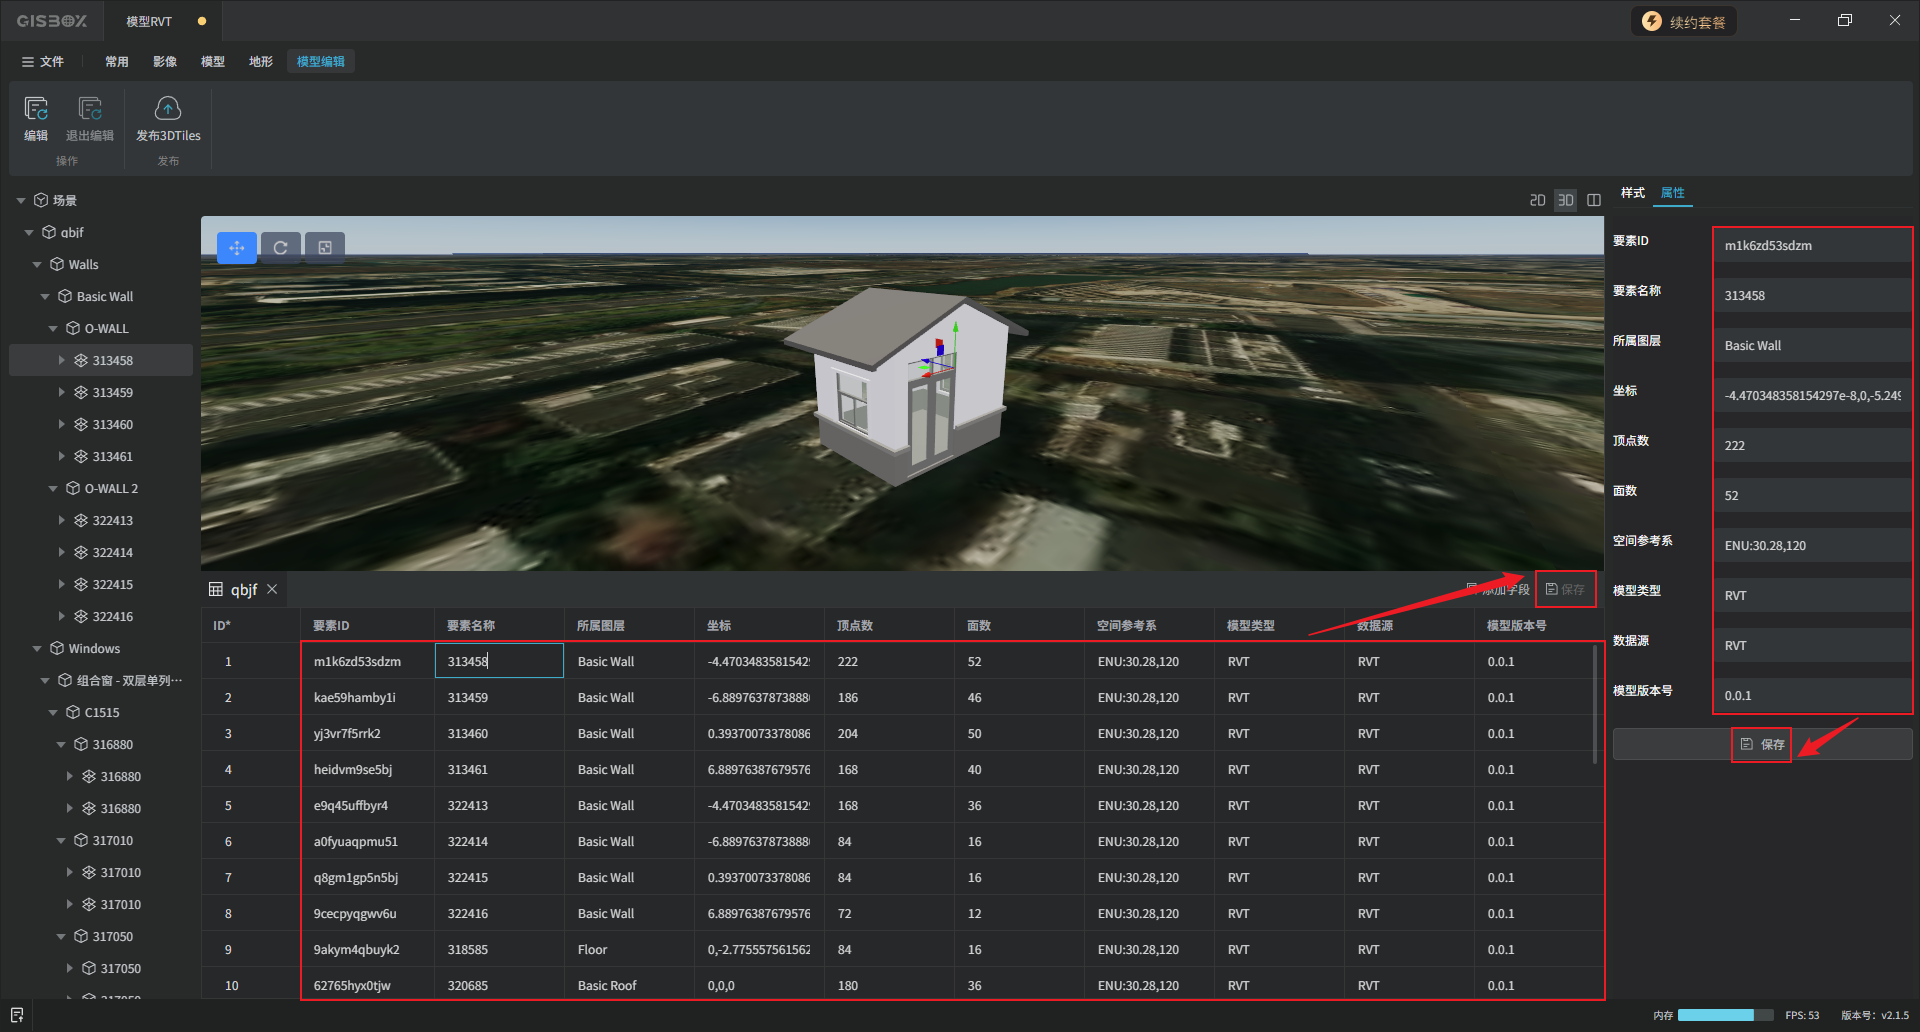This screenshot has width=1920, height=1032.
Task: Collapse the Walls tree node
Action: 37,265
